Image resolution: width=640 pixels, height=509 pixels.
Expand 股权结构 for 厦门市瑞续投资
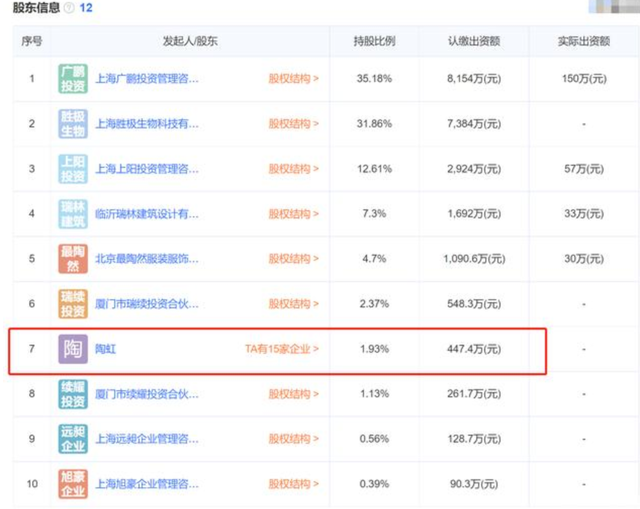pyautogui.click(x=293, y=304)
